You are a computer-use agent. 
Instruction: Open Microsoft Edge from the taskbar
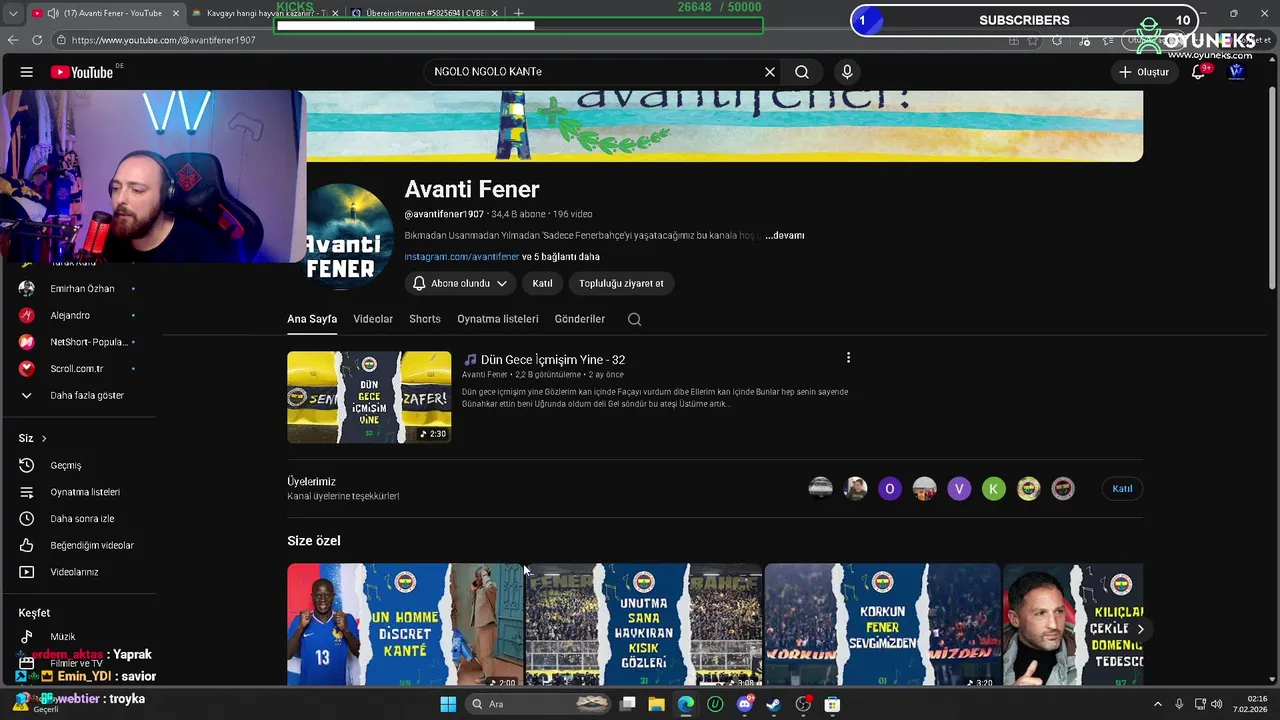click(x=686, y=704)
